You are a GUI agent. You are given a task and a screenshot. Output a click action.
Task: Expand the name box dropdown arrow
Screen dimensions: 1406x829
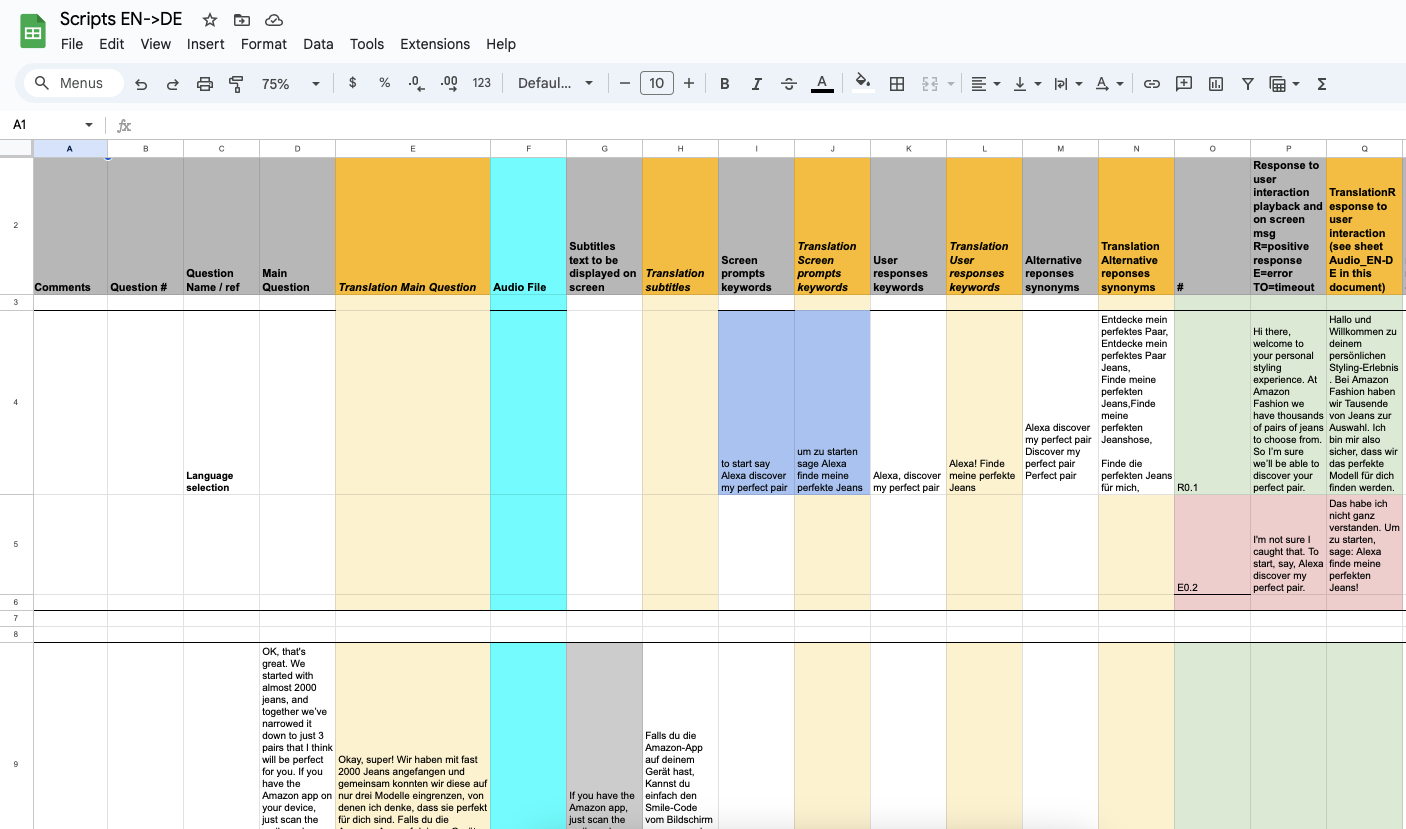(x=89, y=125)
